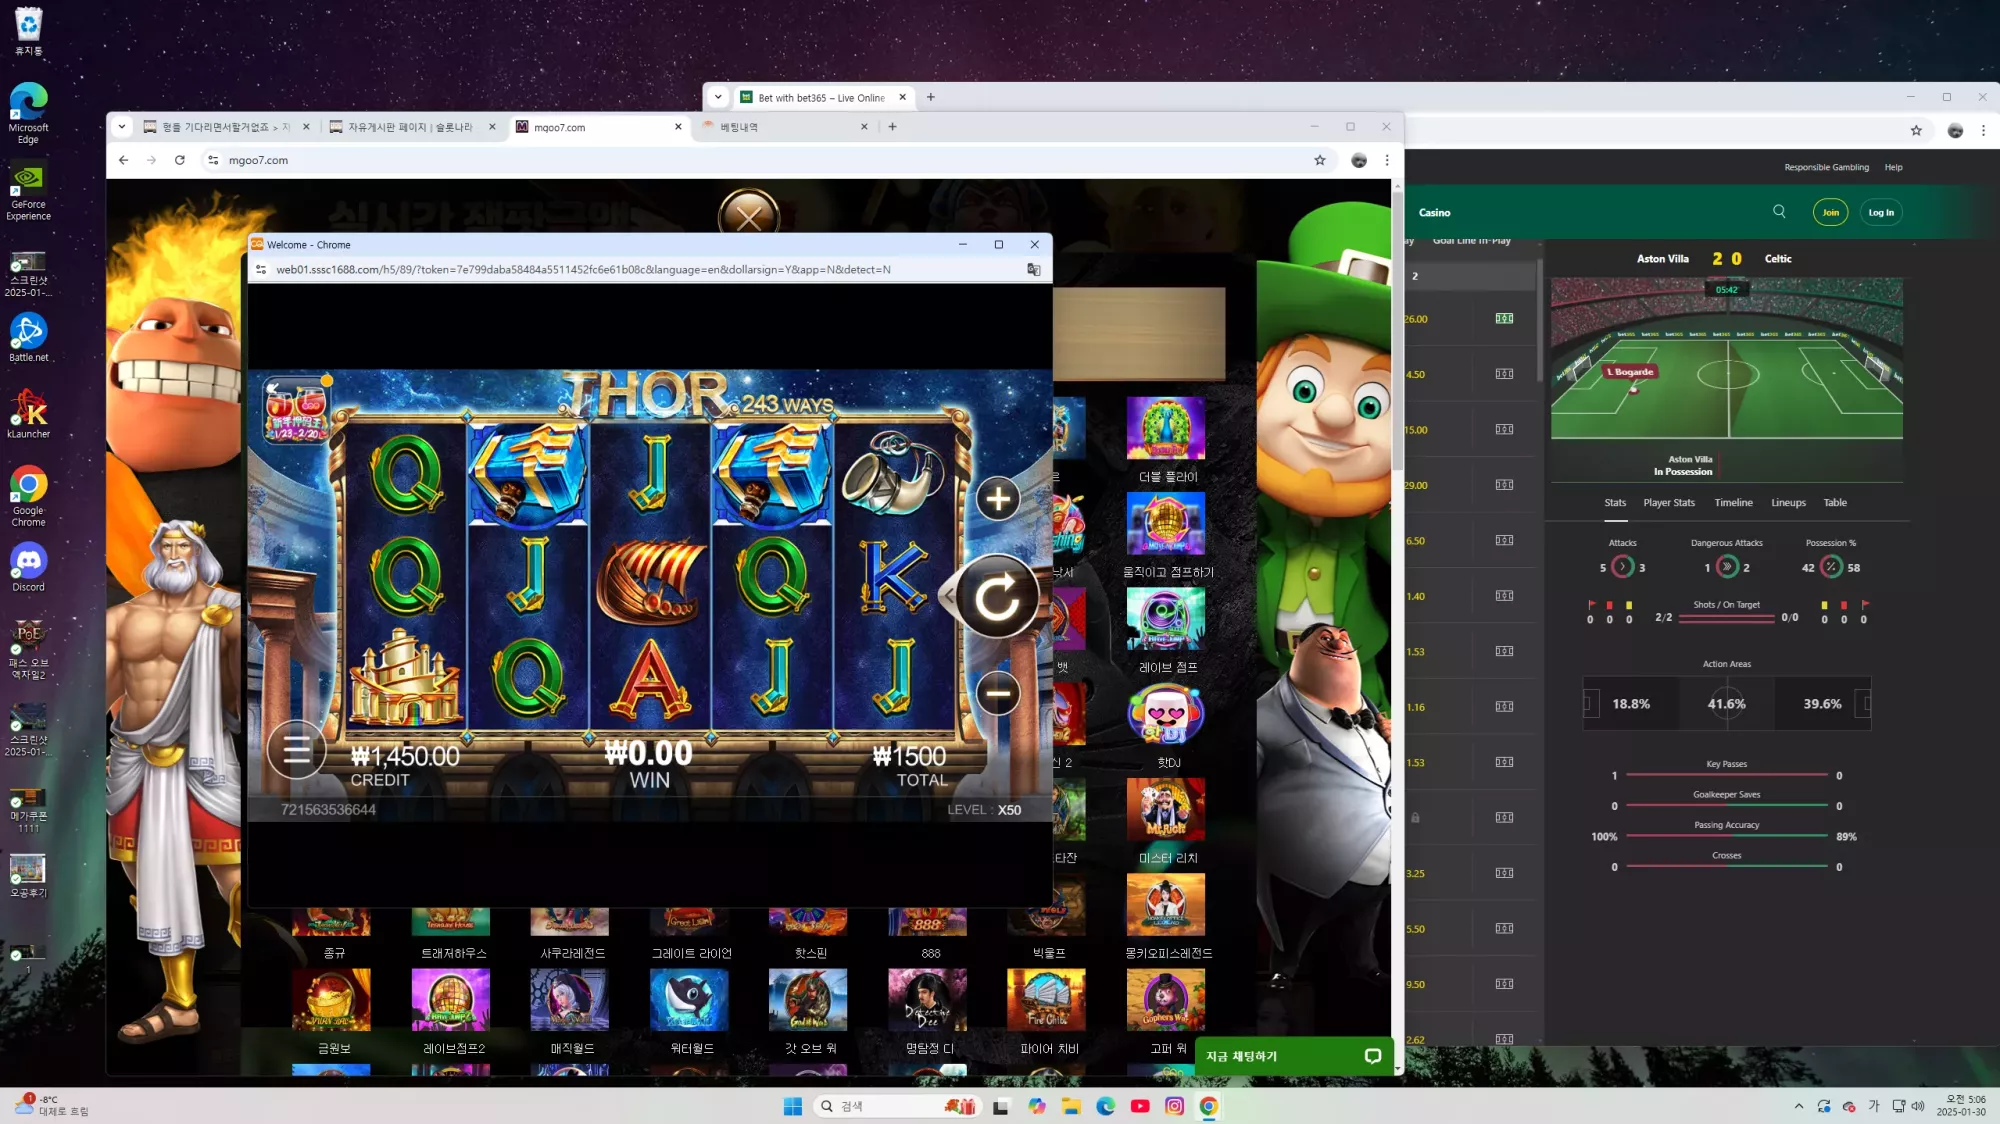Open the 지금 채팅하기 live chat bar
Viewport: 2000px width, 1124px height.
tap(1293, 1056)
